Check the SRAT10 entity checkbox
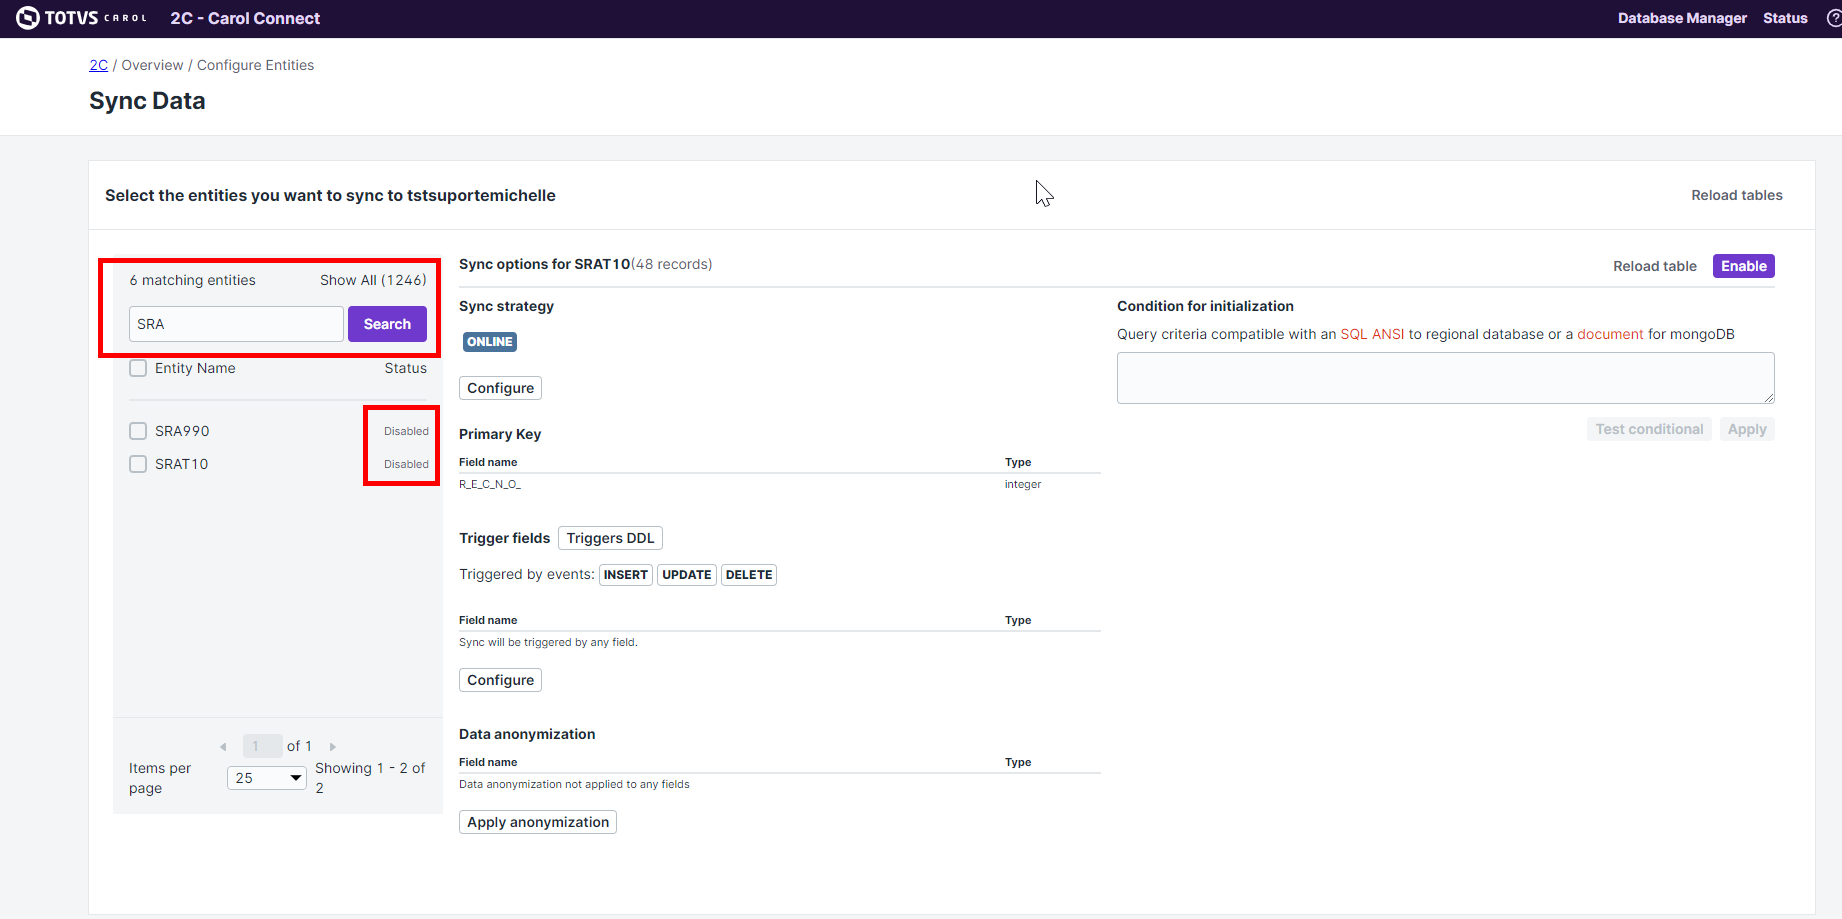 click(138, 464)
